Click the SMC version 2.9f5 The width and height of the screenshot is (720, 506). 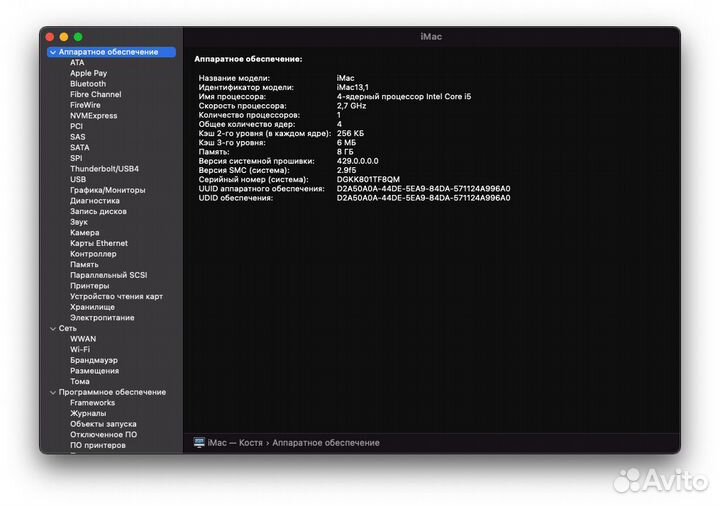click(346, 170)
